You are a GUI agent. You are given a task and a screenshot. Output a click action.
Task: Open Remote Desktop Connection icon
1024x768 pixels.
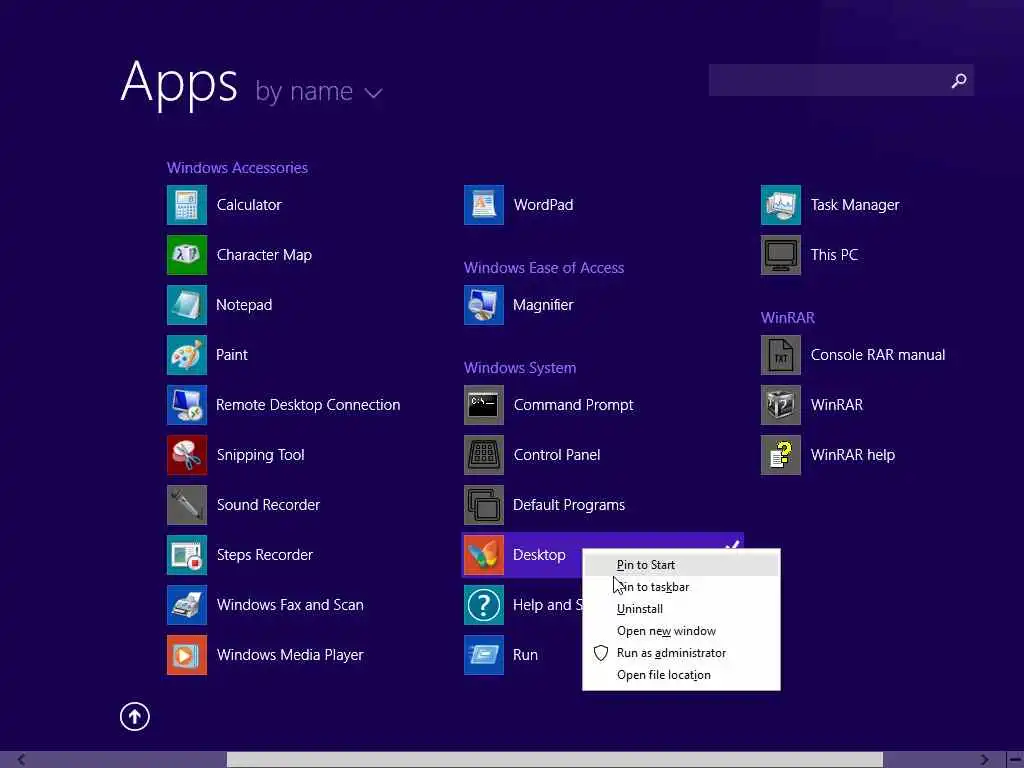(x=187, y=405)
